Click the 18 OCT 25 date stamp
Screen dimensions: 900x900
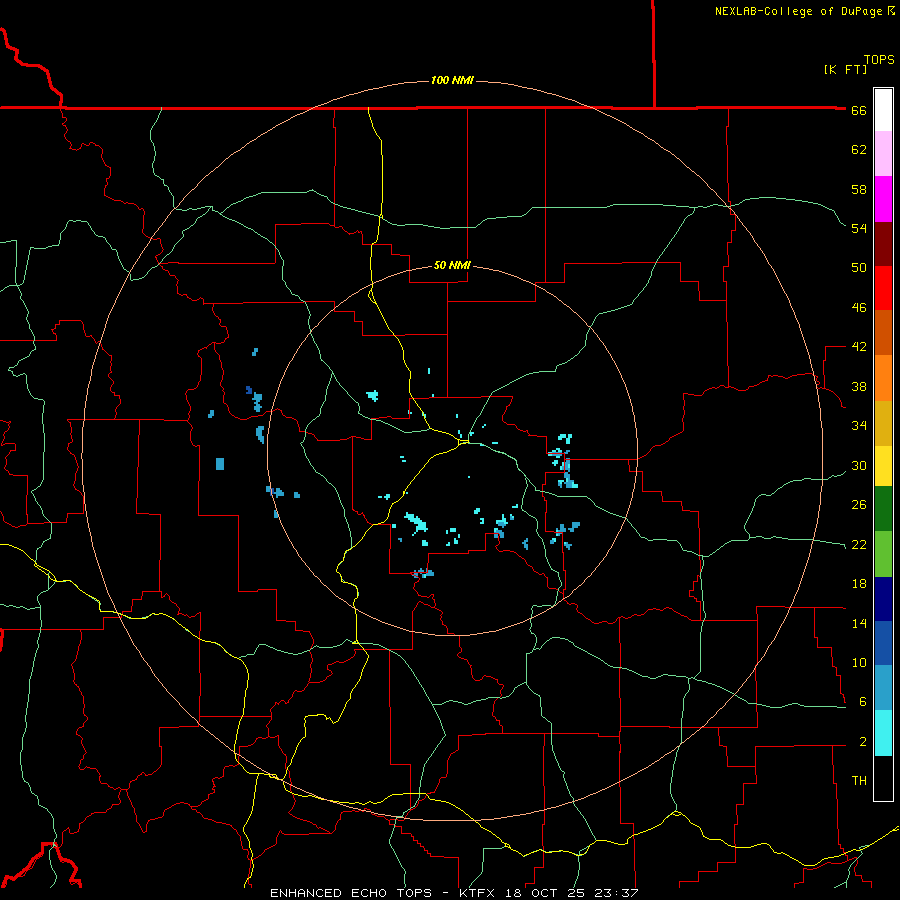click(547, 893)
